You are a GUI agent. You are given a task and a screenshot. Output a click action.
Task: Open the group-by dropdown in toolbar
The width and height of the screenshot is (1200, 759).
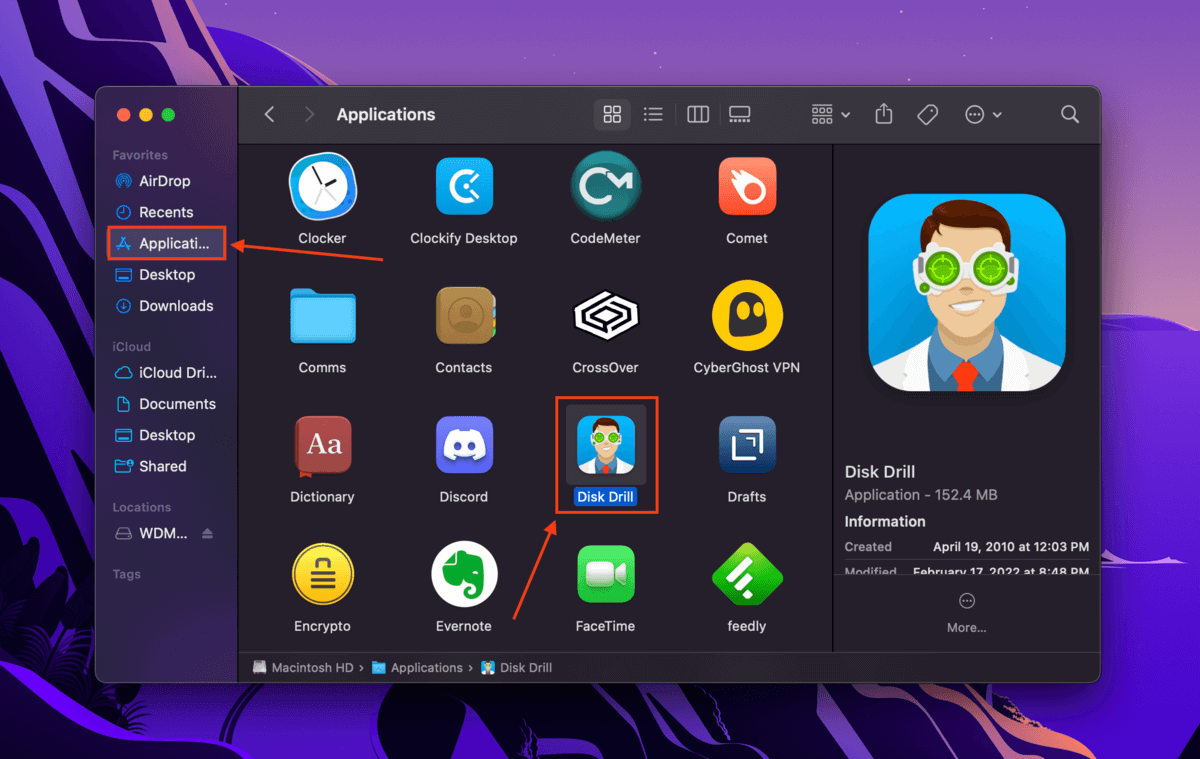click(x=831, y=115)
